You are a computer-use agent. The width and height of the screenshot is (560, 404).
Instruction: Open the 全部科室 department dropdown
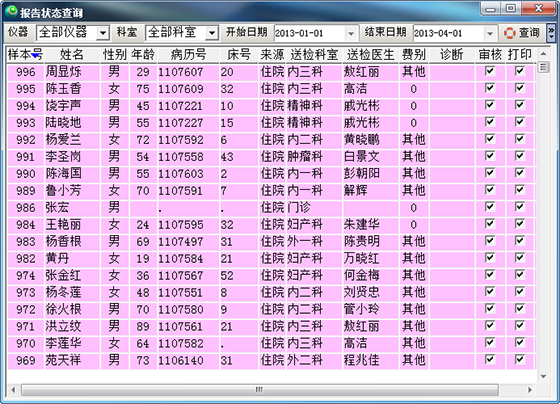pyautogui.click(x=212, y=33)
